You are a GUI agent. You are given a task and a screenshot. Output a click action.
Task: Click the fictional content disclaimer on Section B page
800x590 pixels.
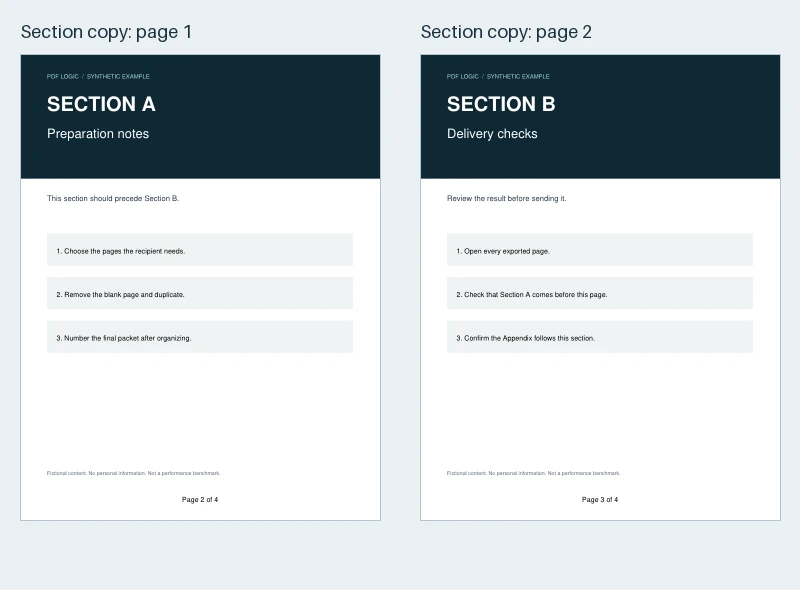point(533,473)
